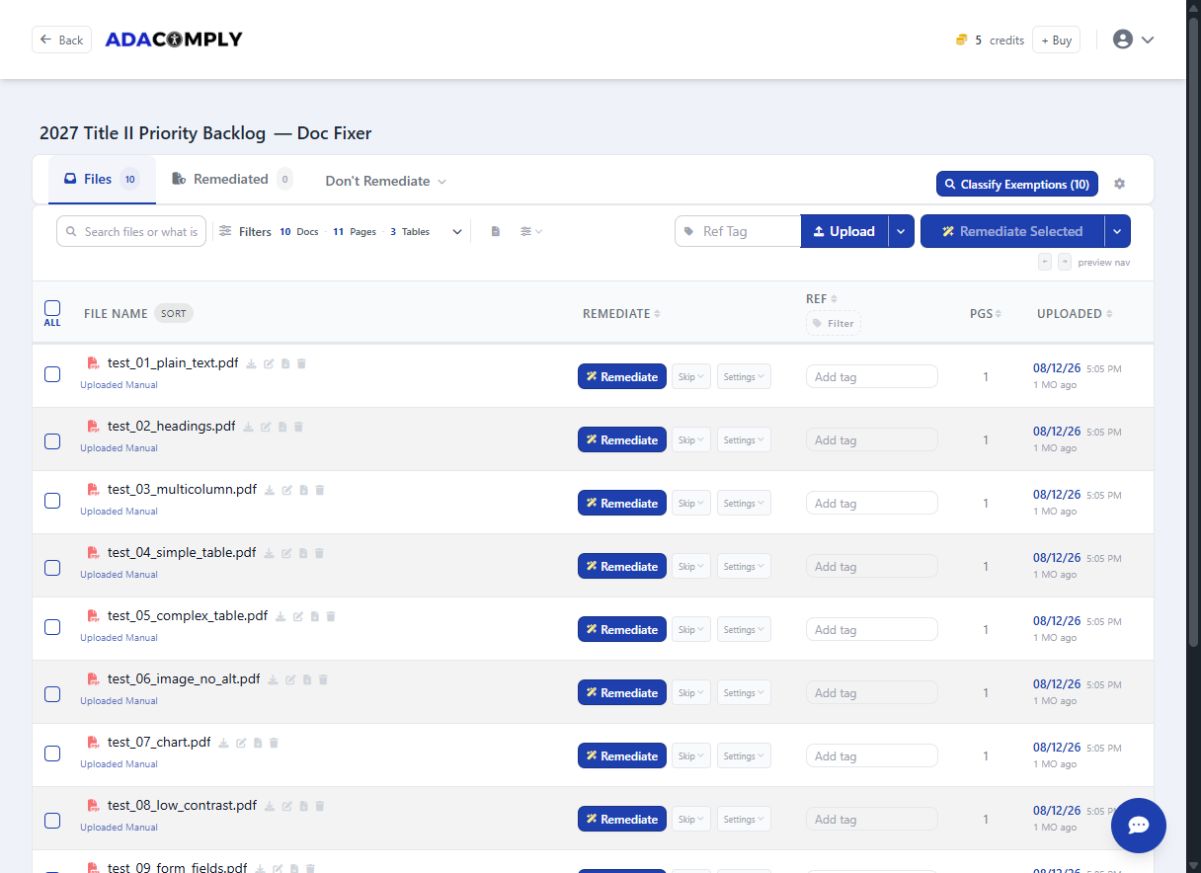Click the coins credits icon in the header
Image resolution: width=1201 pixels, height=873 pixels.
point(961,40)
